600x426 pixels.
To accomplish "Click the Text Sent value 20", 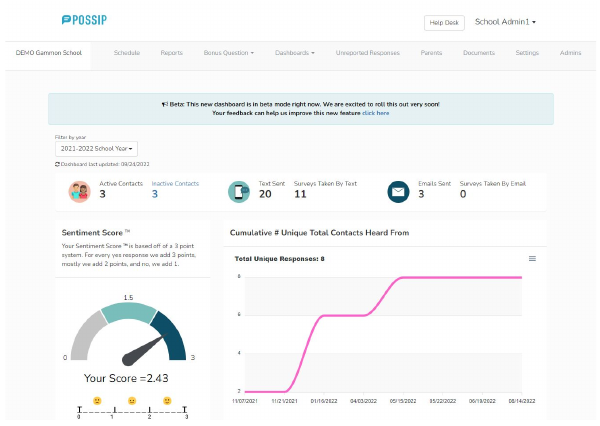I will pyautogui.click(x=265, y=194).
